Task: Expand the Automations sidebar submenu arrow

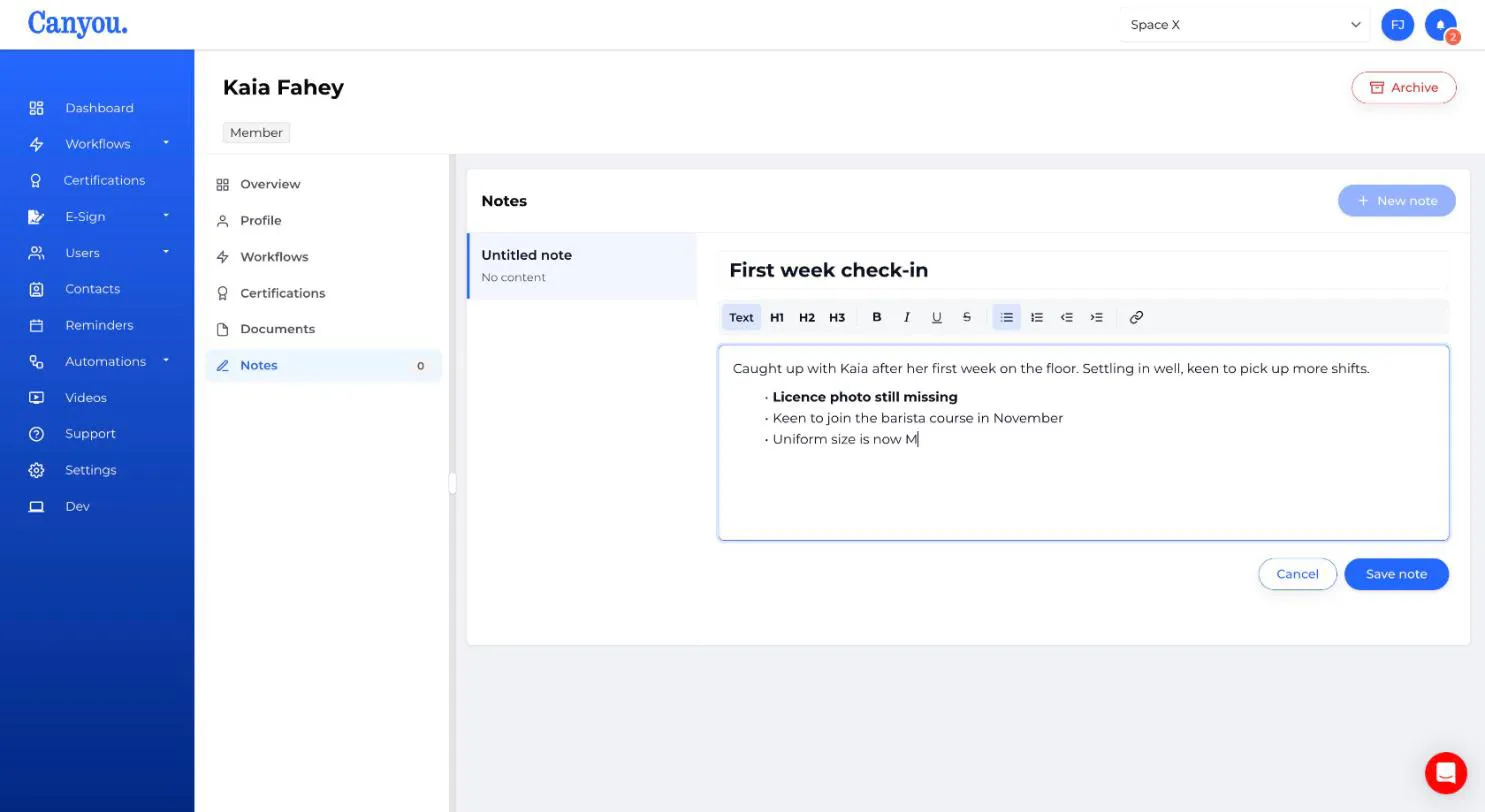Action: coord(166,361)
